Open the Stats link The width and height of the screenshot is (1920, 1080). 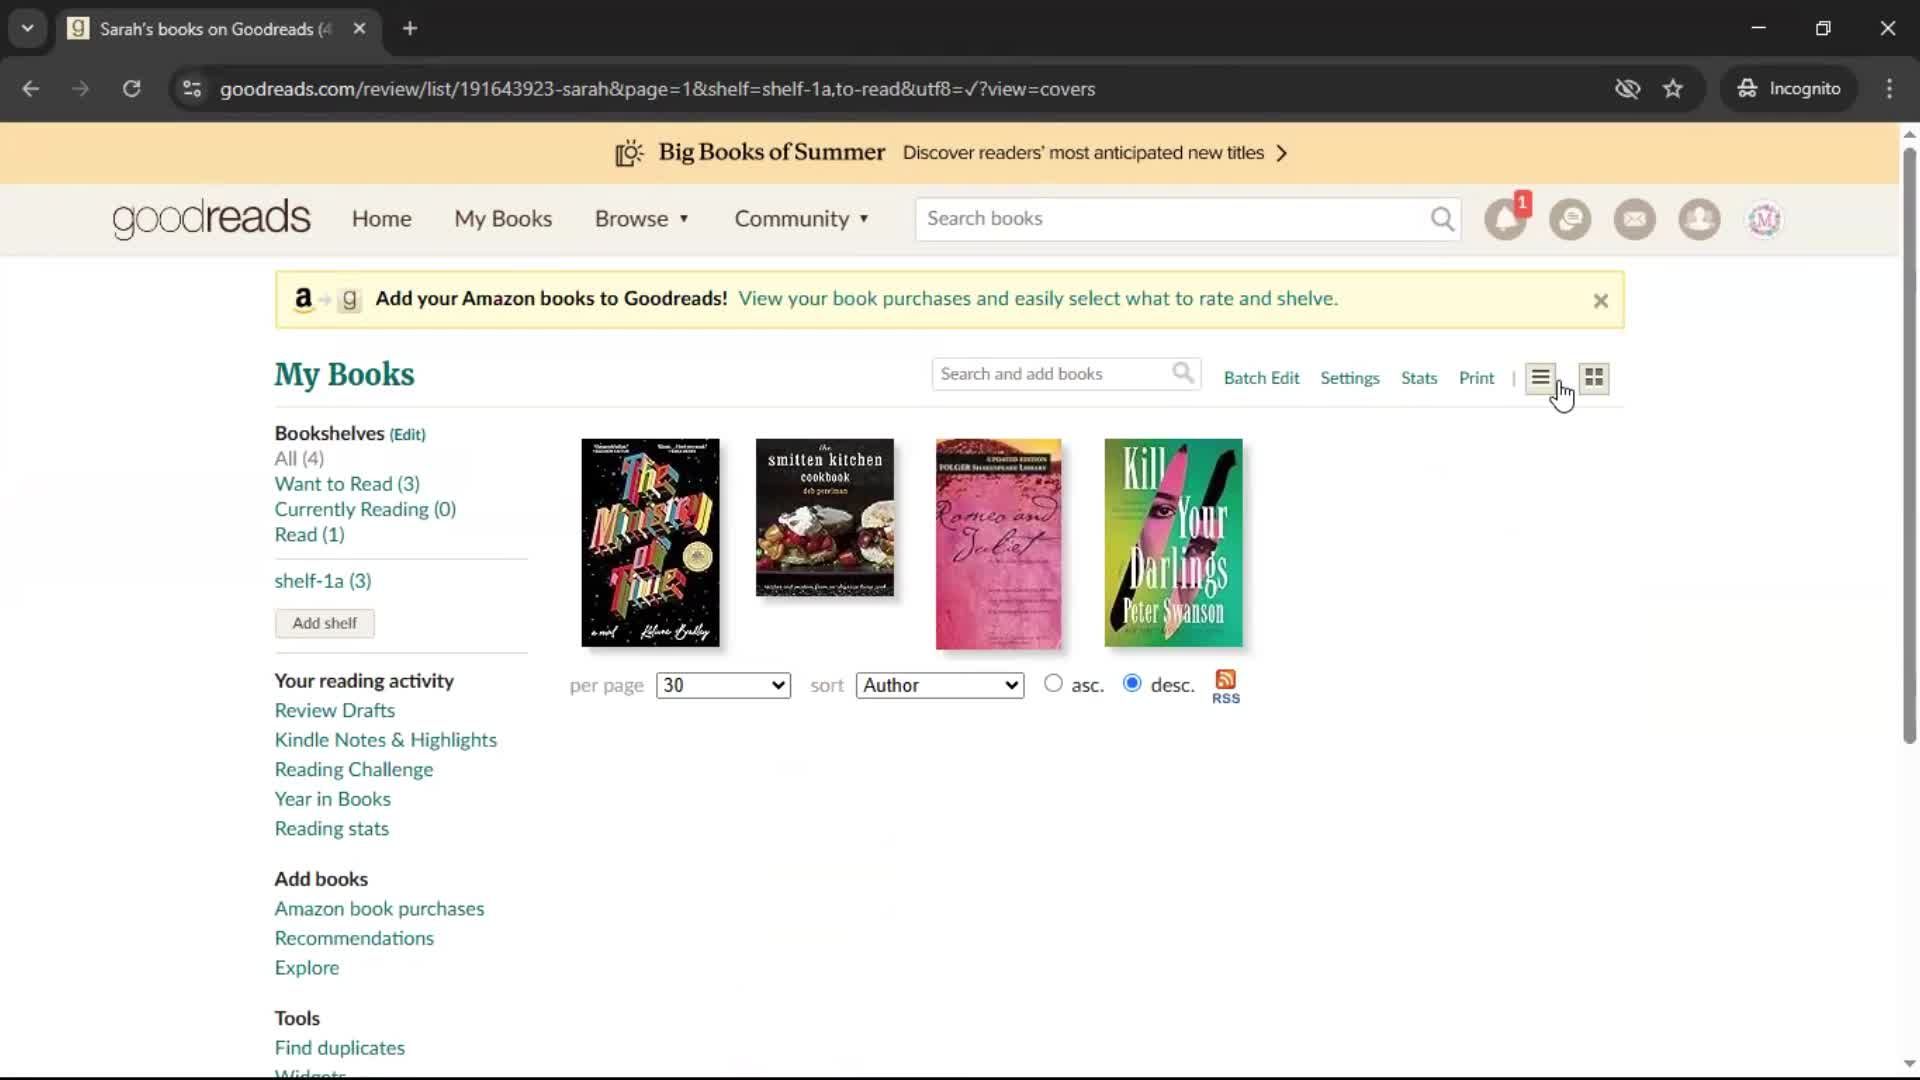tap(1418, 378)
